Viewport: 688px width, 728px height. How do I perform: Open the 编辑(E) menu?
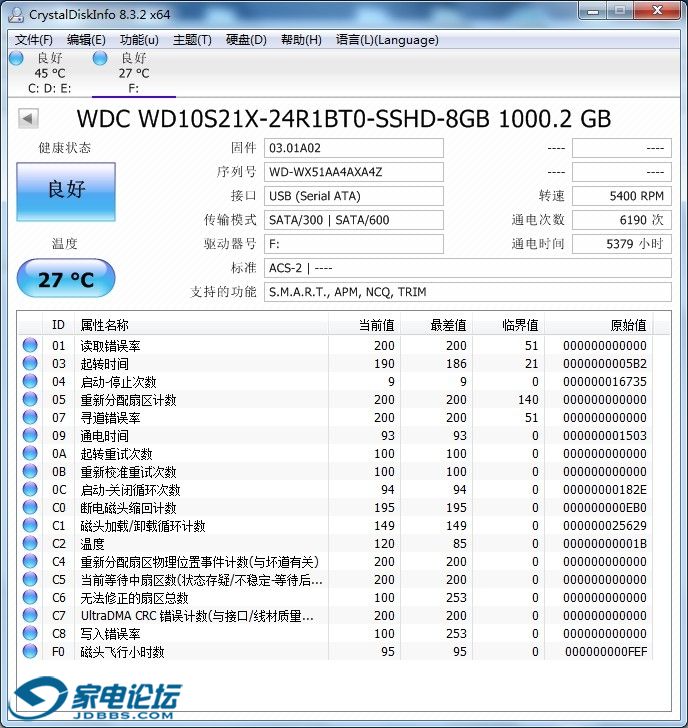[86, 40]
